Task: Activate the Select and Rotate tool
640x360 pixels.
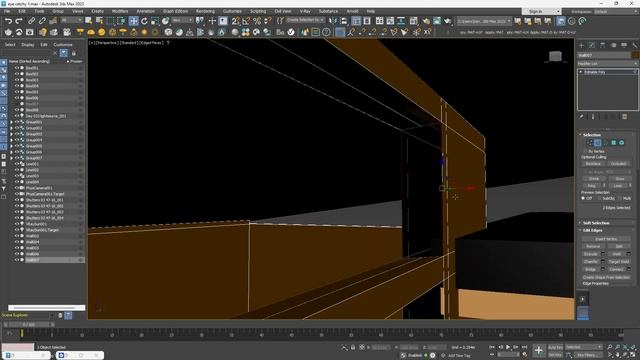Action: tap(144, 21)
